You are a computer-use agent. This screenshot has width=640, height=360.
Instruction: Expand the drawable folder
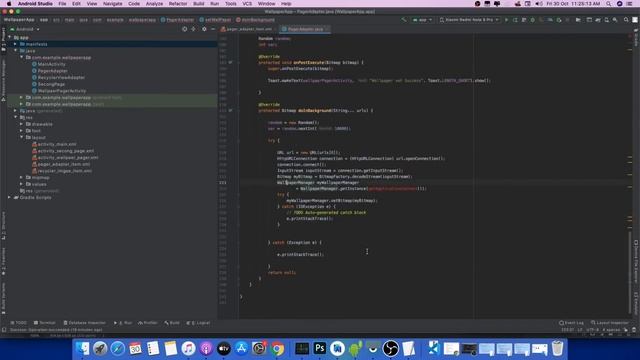[21, 124]
